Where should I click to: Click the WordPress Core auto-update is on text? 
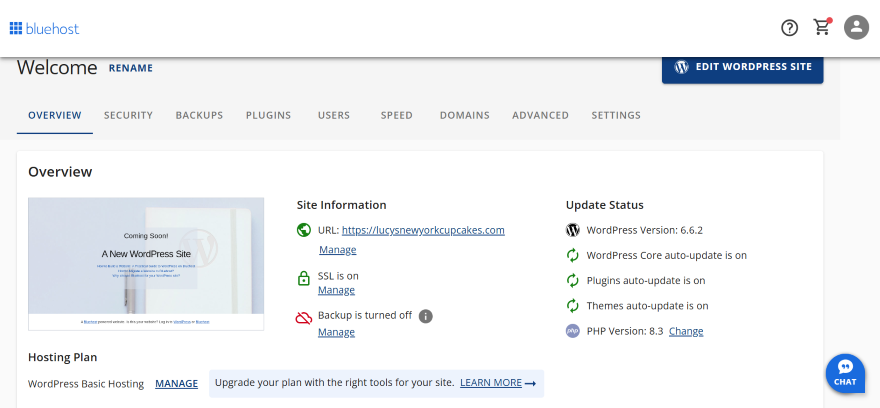667,255
